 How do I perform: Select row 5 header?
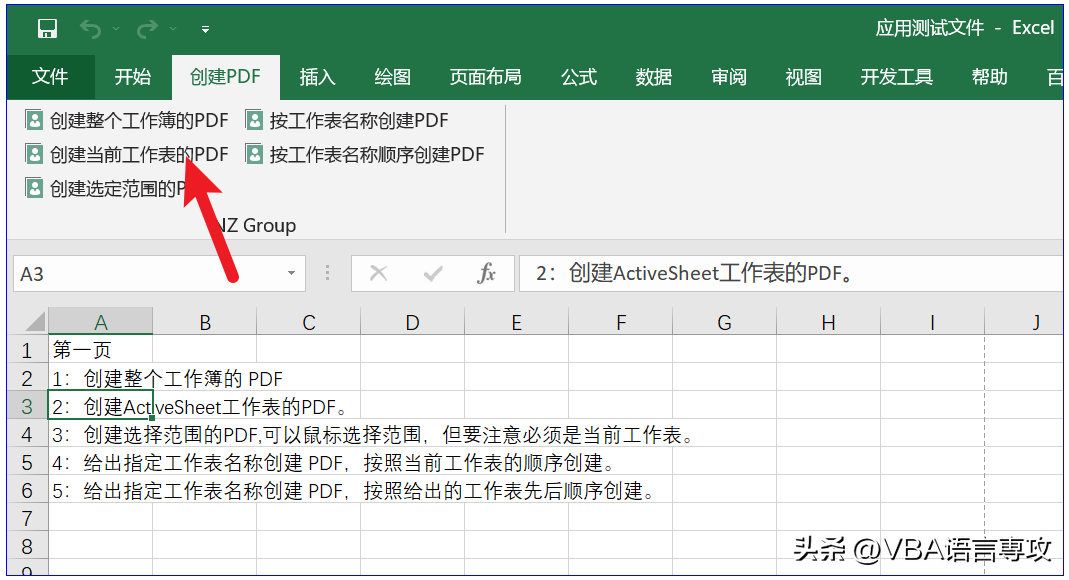tap(27, 463)
